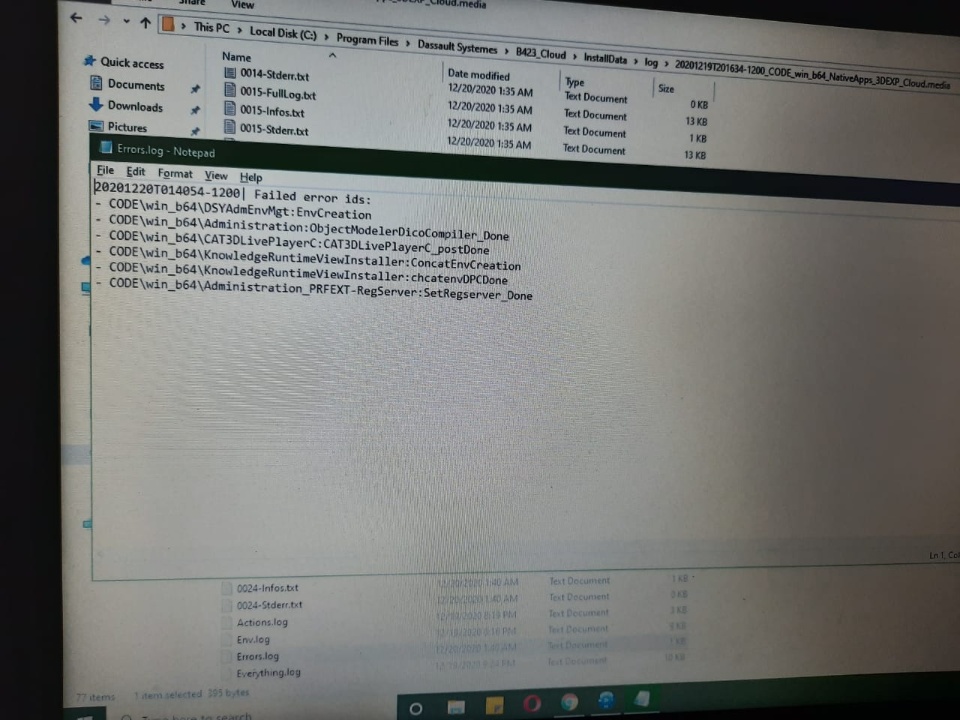Click the folder icon in address bar
This screenshot has height=720, width=960.
[x=168, y=24]
